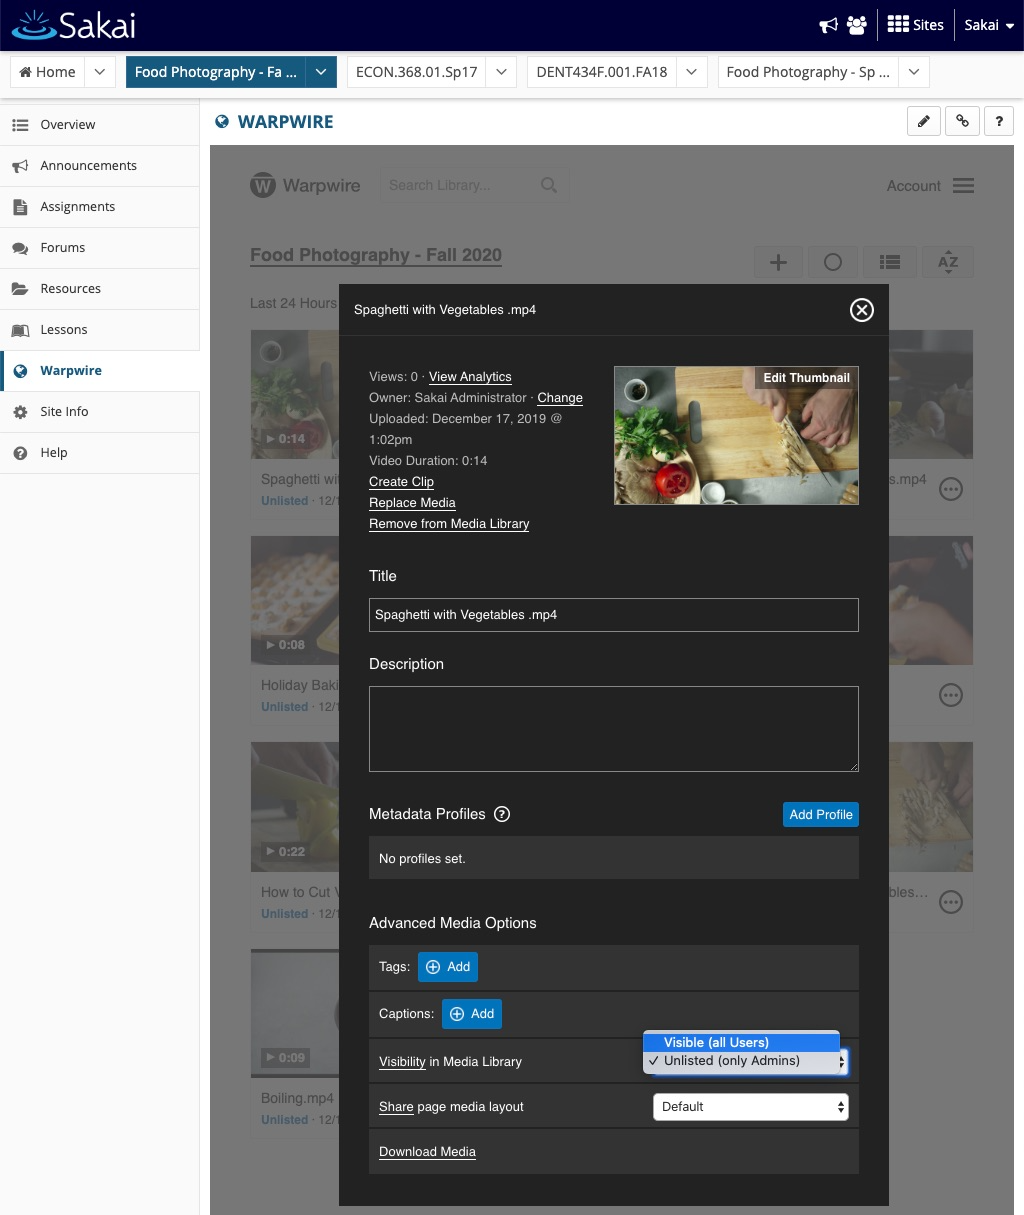
Task: Click the Add button for Captions
Action: (x=472, y=1014)
